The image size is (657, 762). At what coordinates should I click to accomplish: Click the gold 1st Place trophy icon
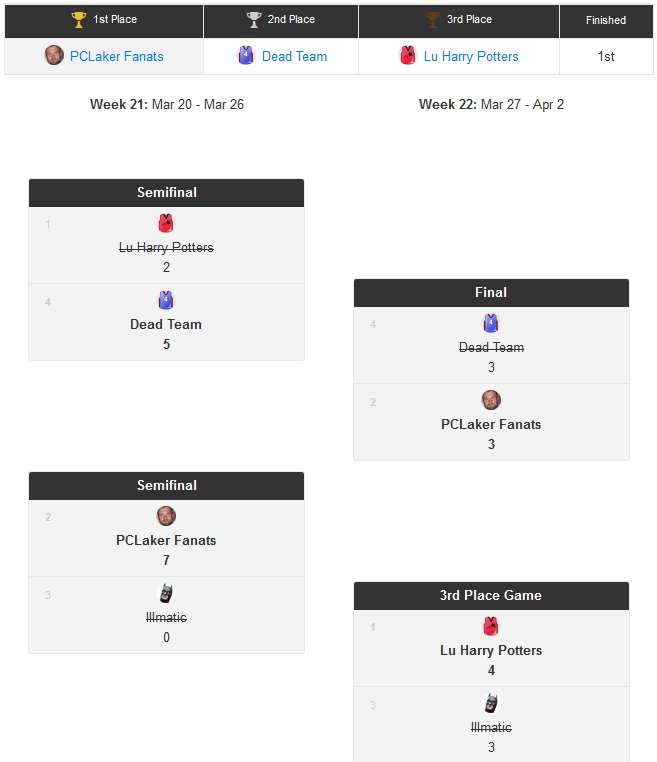79,20
